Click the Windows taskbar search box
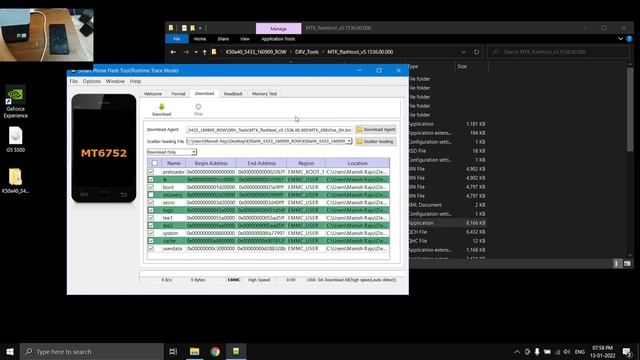The image size is (640, 360). (x=91, y=351)
